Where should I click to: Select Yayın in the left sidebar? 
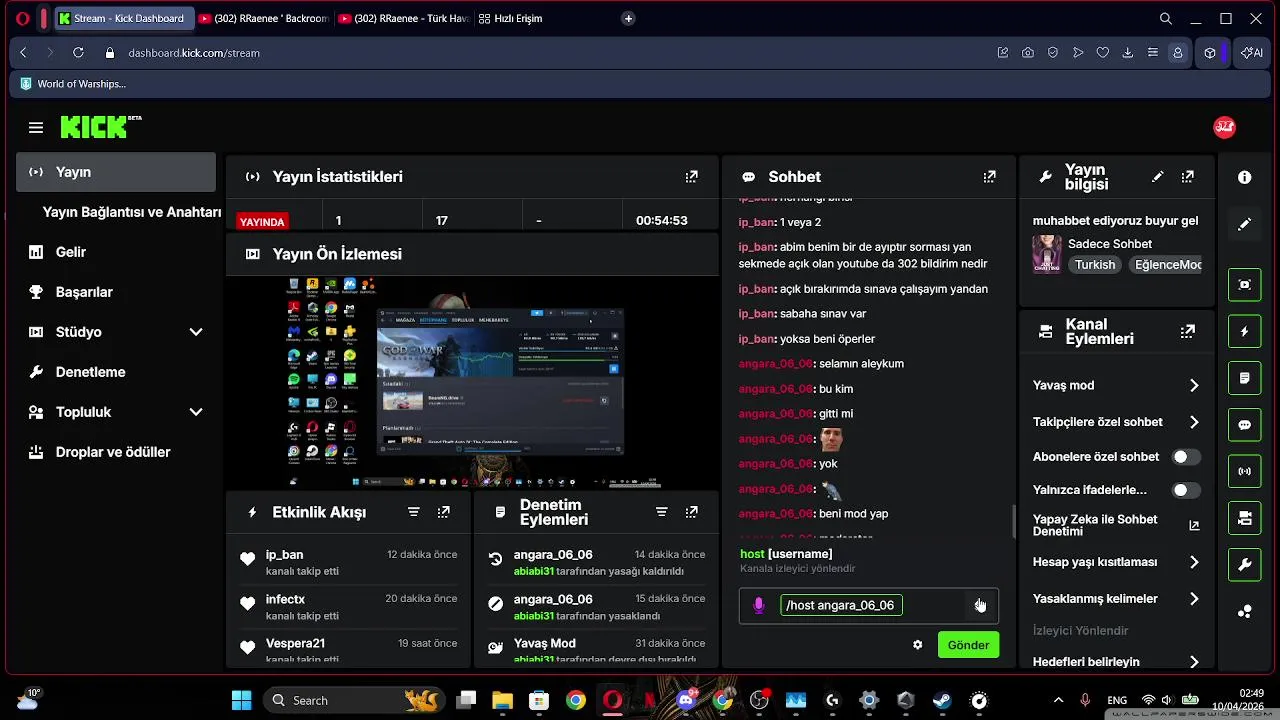[x=116, y=172]
